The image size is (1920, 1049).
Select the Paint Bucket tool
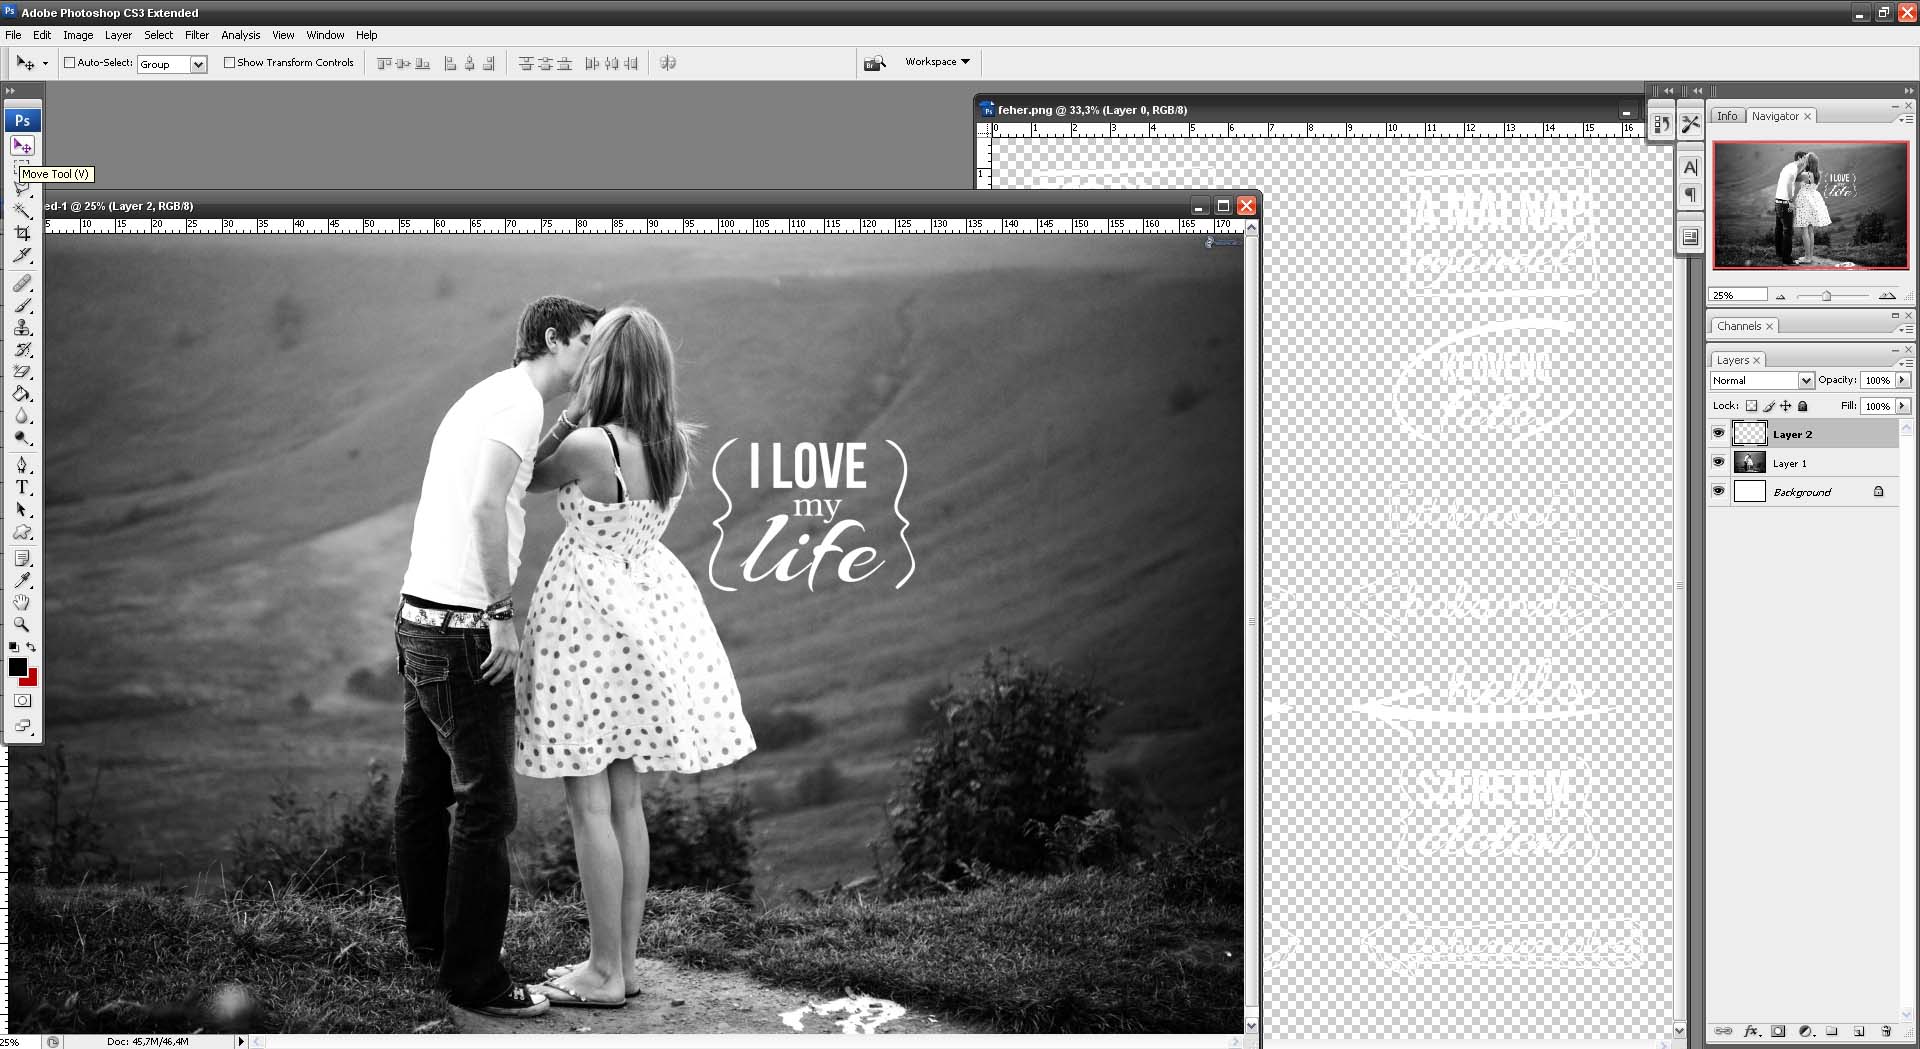click(22, 394)
